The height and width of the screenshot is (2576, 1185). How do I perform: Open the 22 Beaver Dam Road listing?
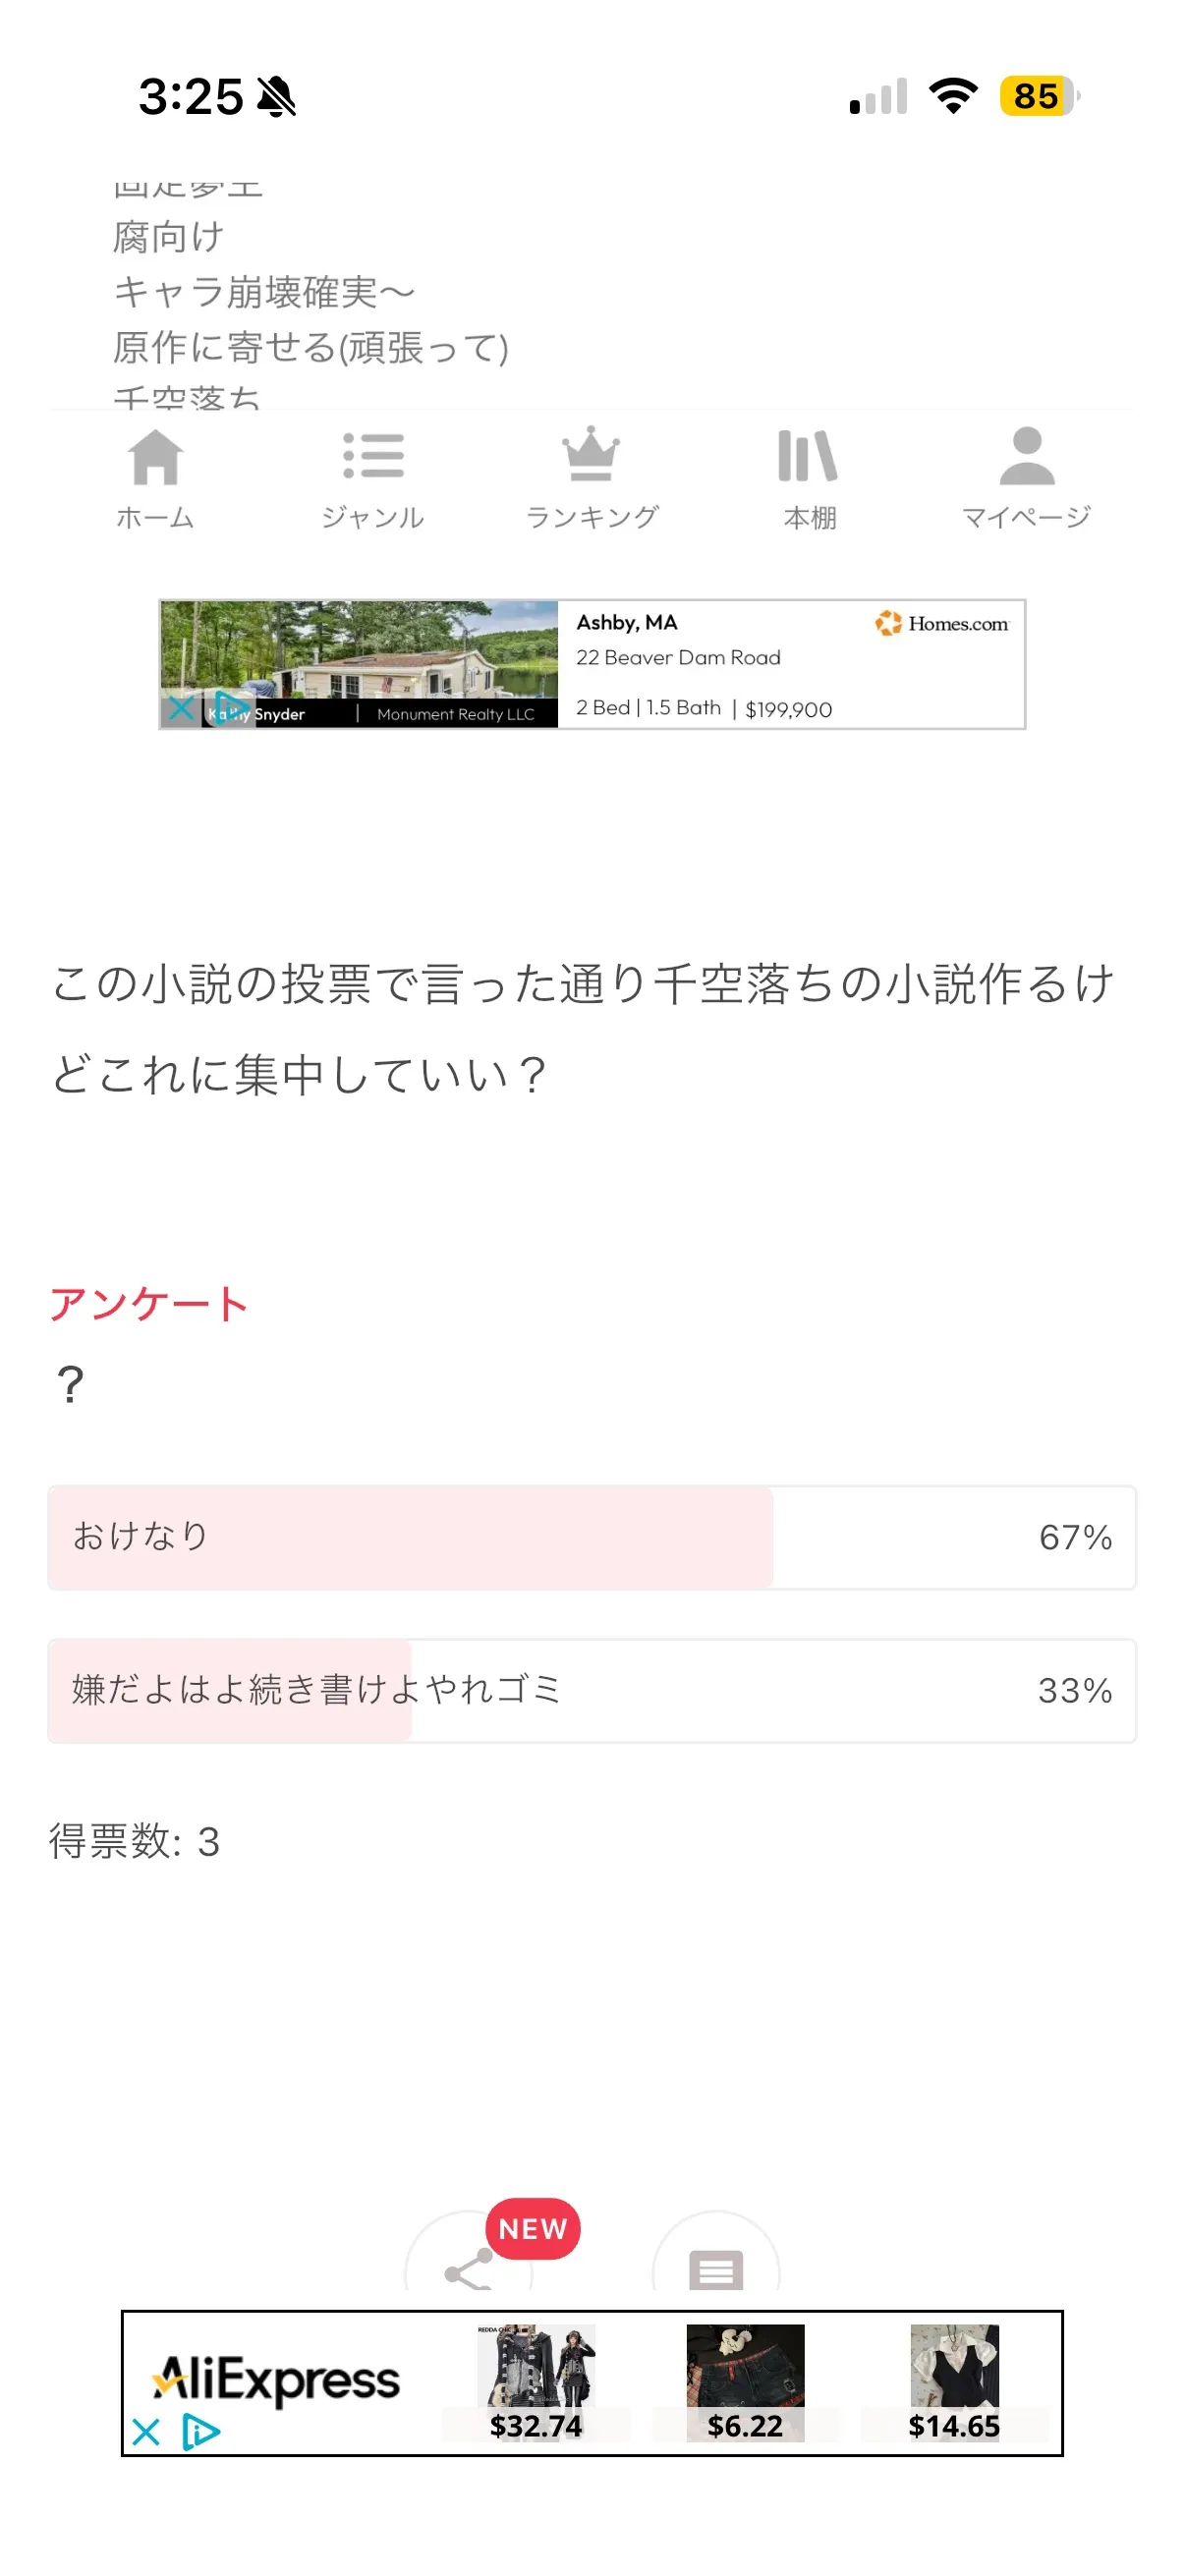click(x=678, y=658)
